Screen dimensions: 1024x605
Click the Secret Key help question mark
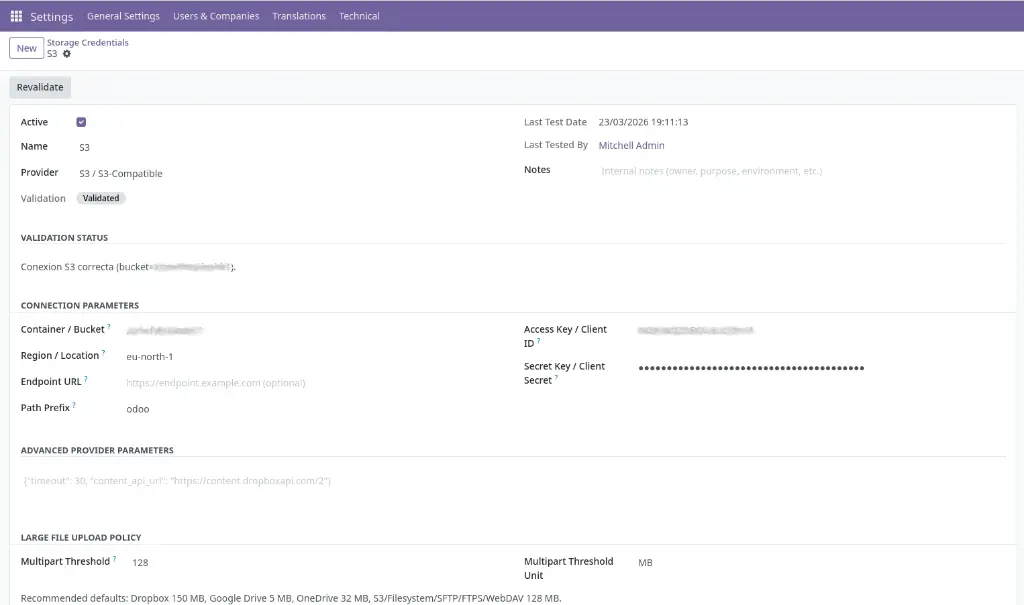point(557,378)
